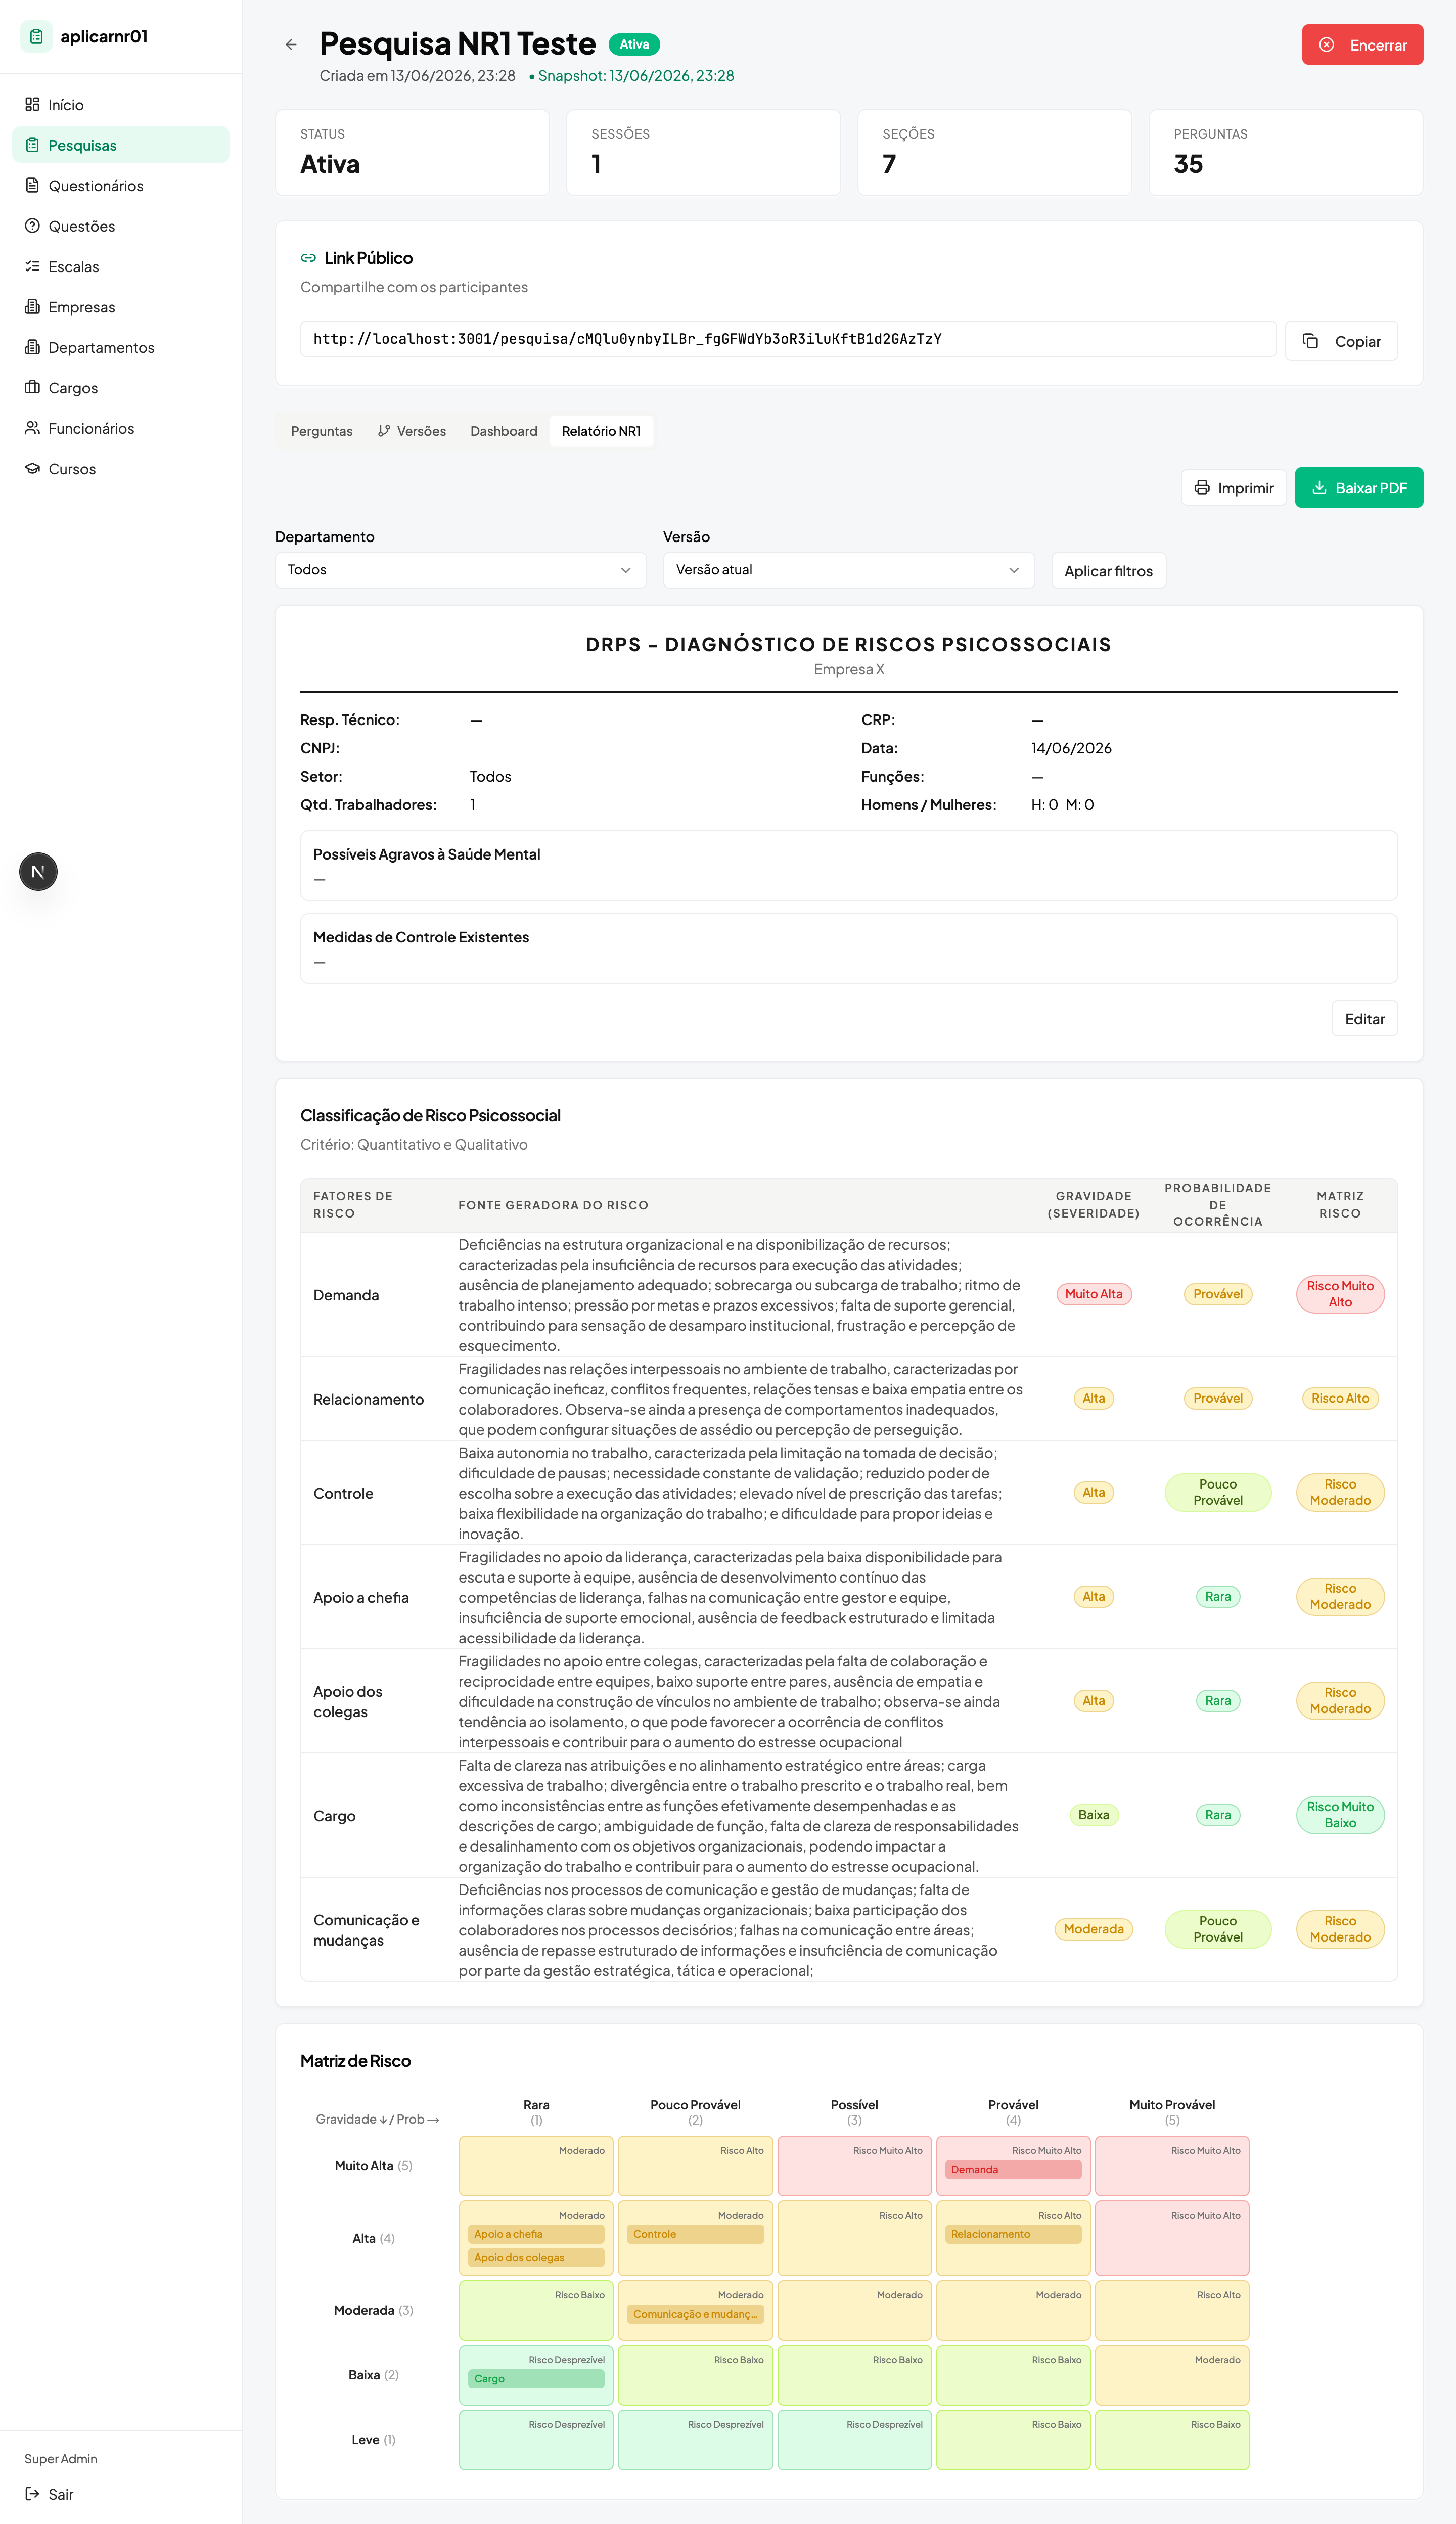Click the branch icon on Versões tab

[x=384, y=431]
